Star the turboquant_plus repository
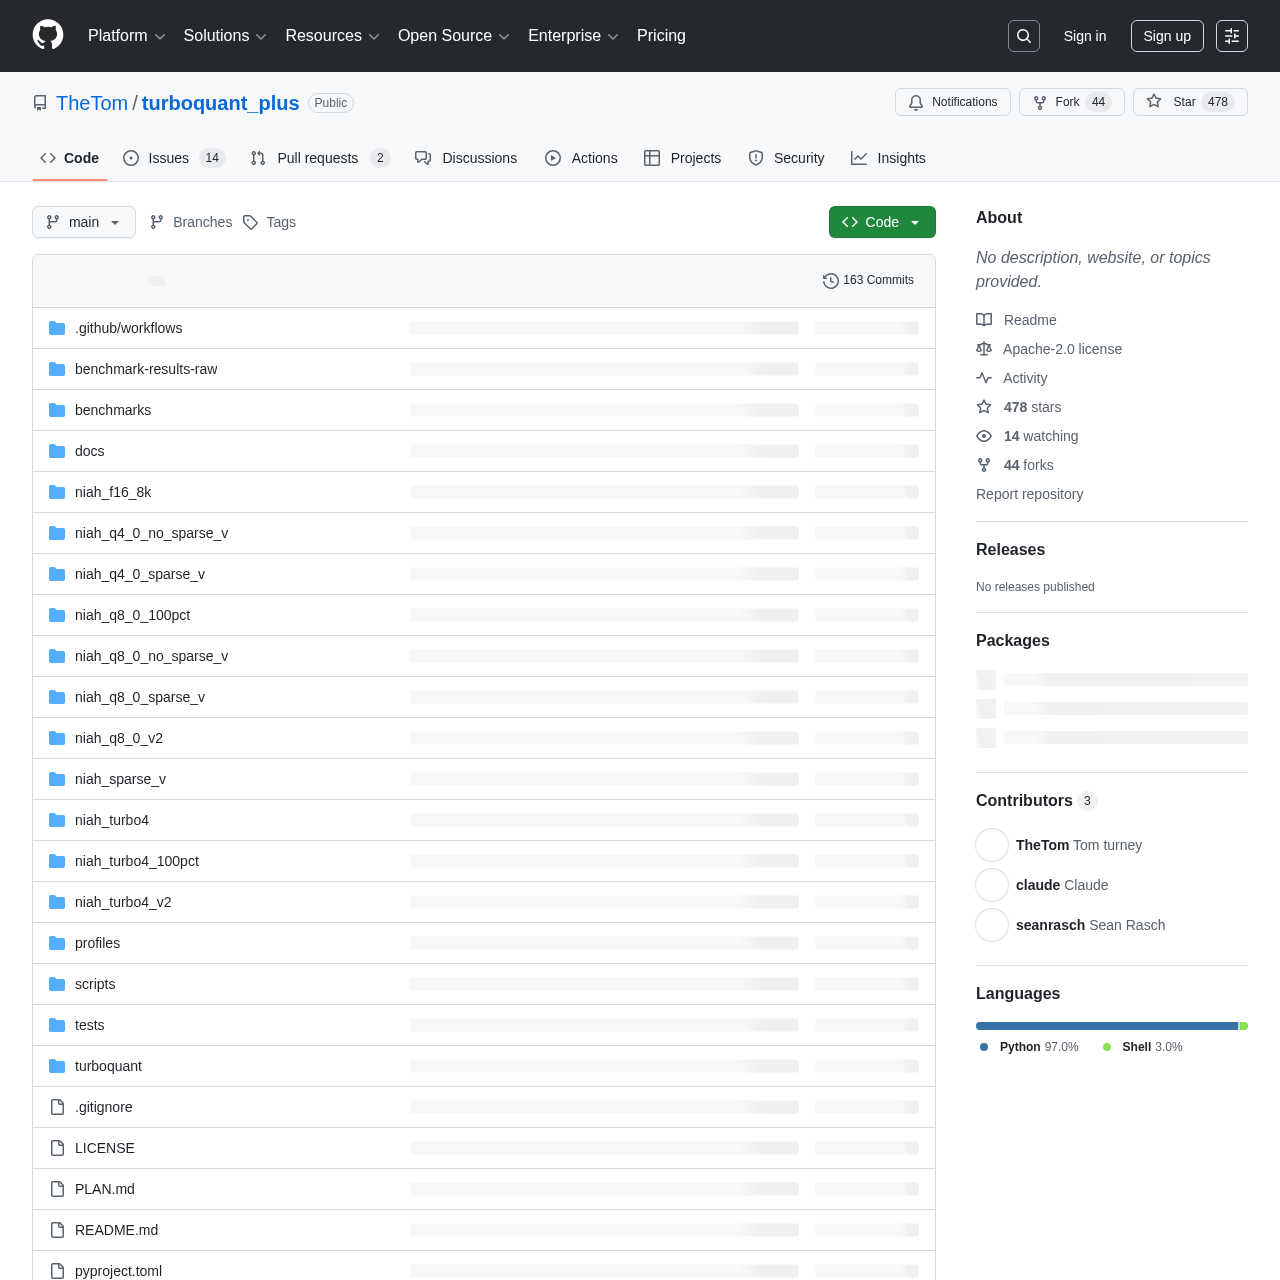Screen dimensions: 1280x1280 [x=1189, y=101]
